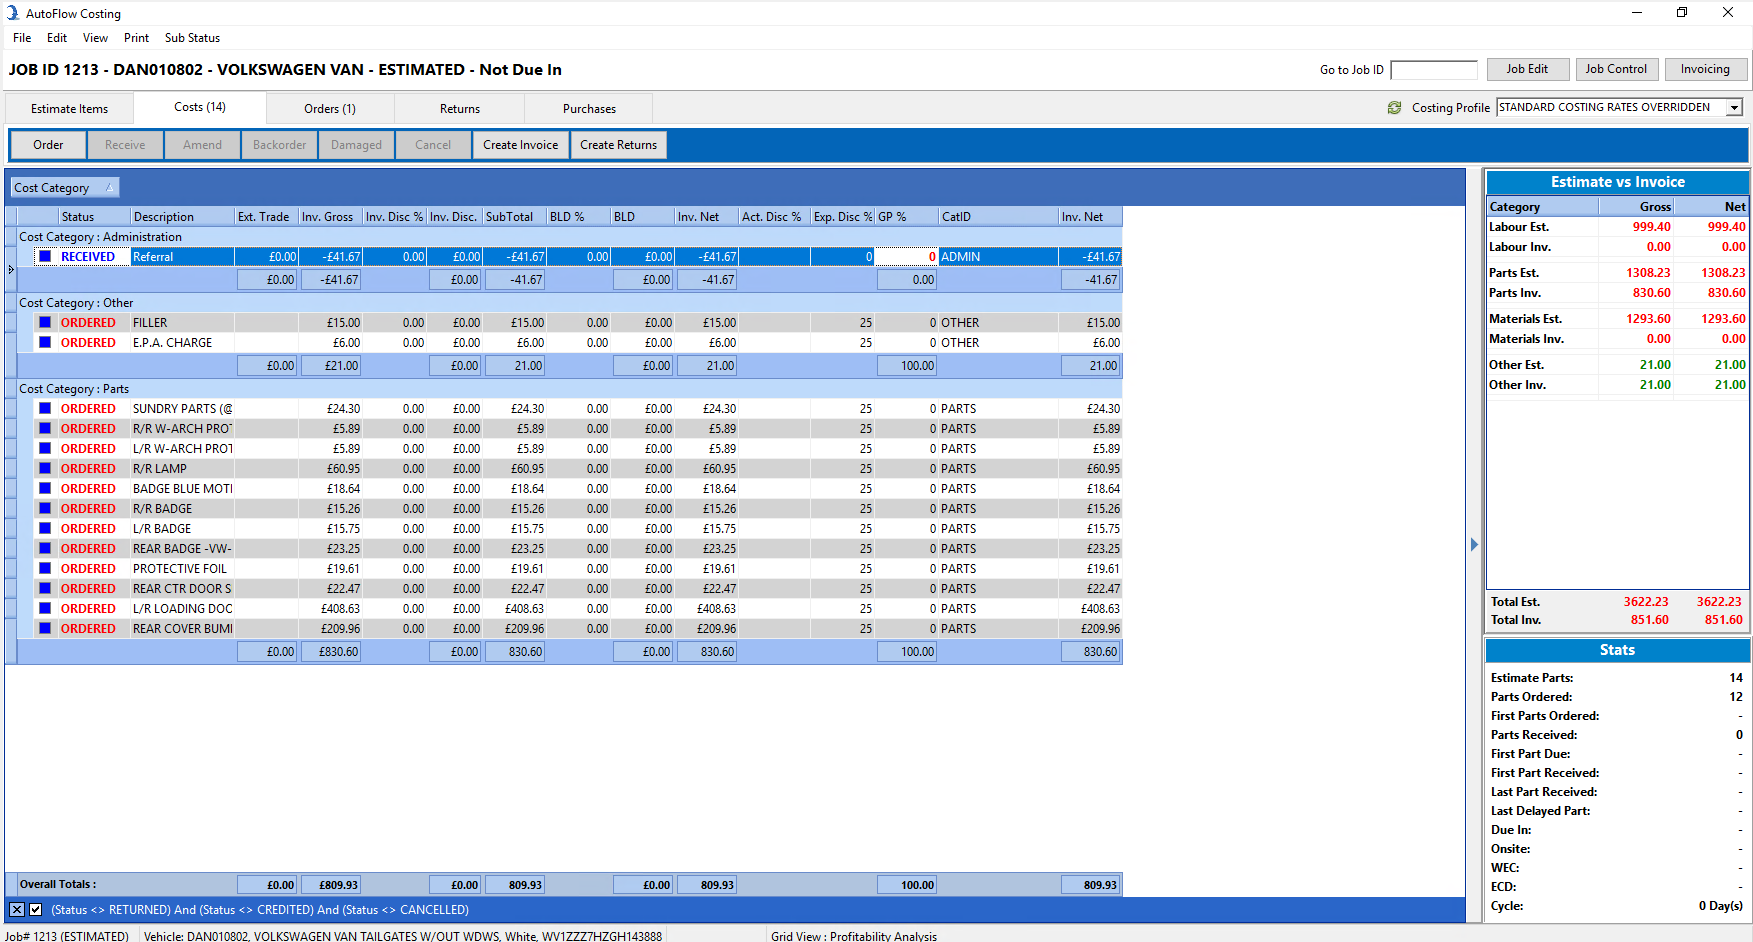
Task: Click the BLD % column header
Action: [578, 217]
